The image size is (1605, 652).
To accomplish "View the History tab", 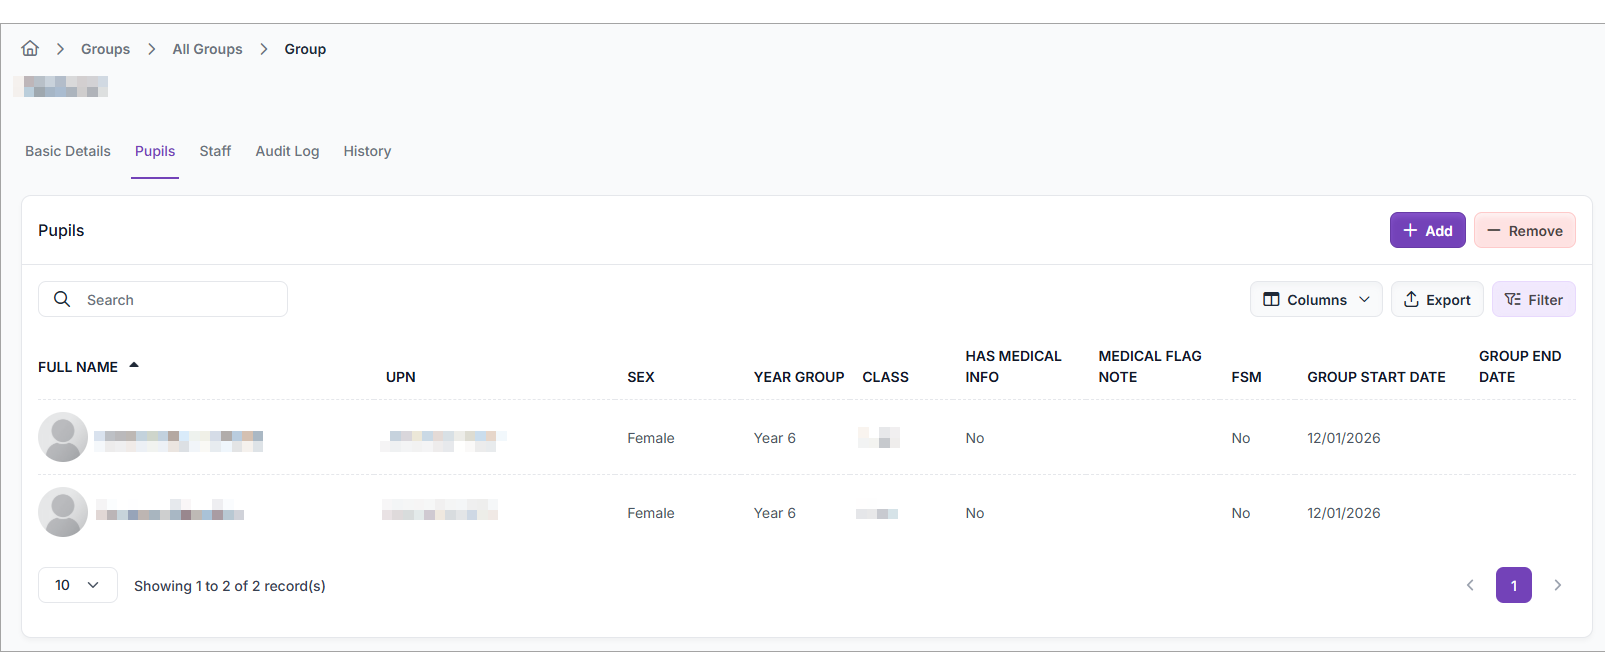I will 367,151.
